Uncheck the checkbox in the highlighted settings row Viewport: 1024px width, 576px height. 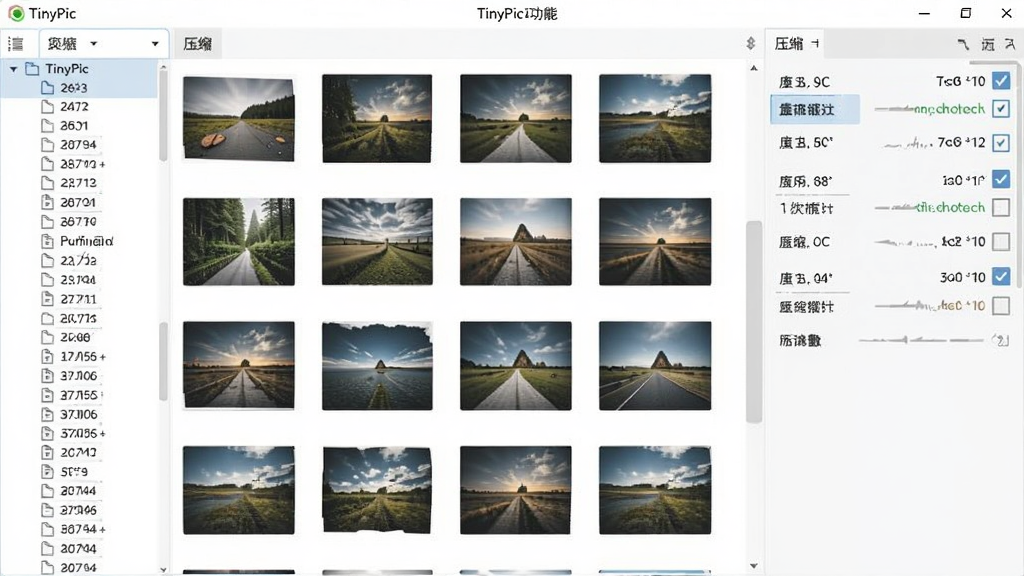click(x=1000, y=108)
